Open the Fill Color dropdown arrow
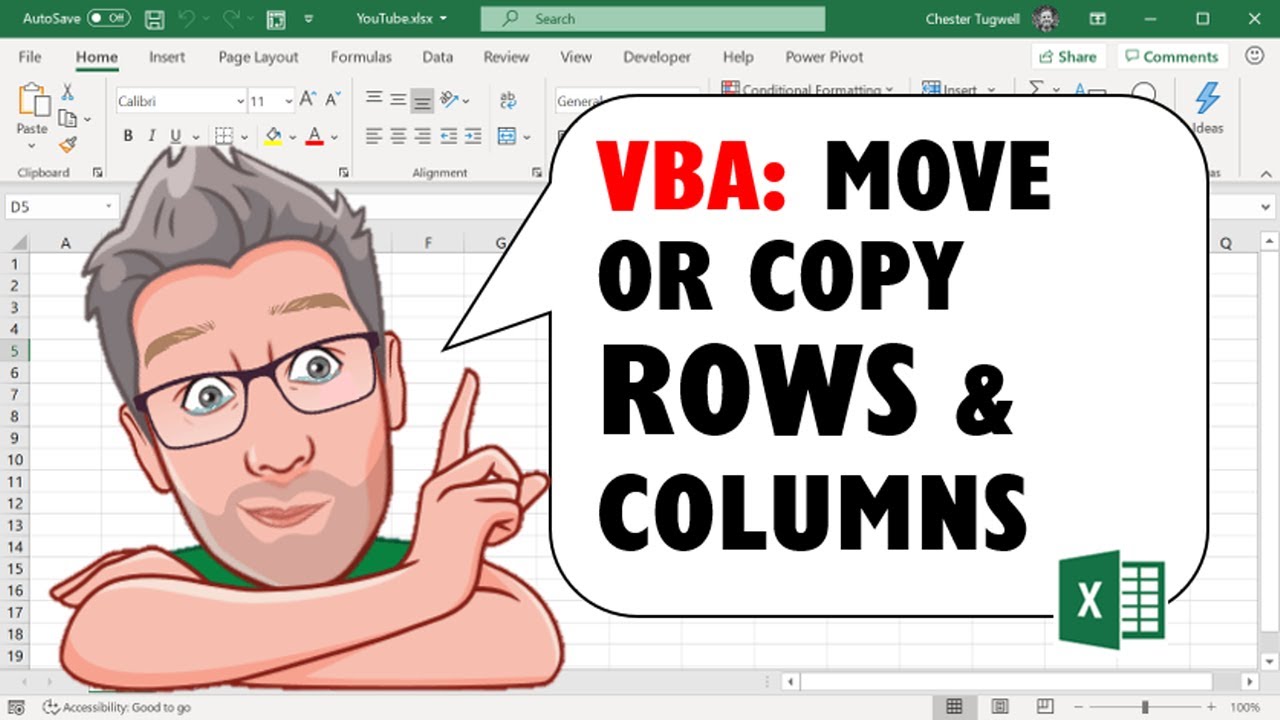1280x720 pixels. (x=293, y=136)
